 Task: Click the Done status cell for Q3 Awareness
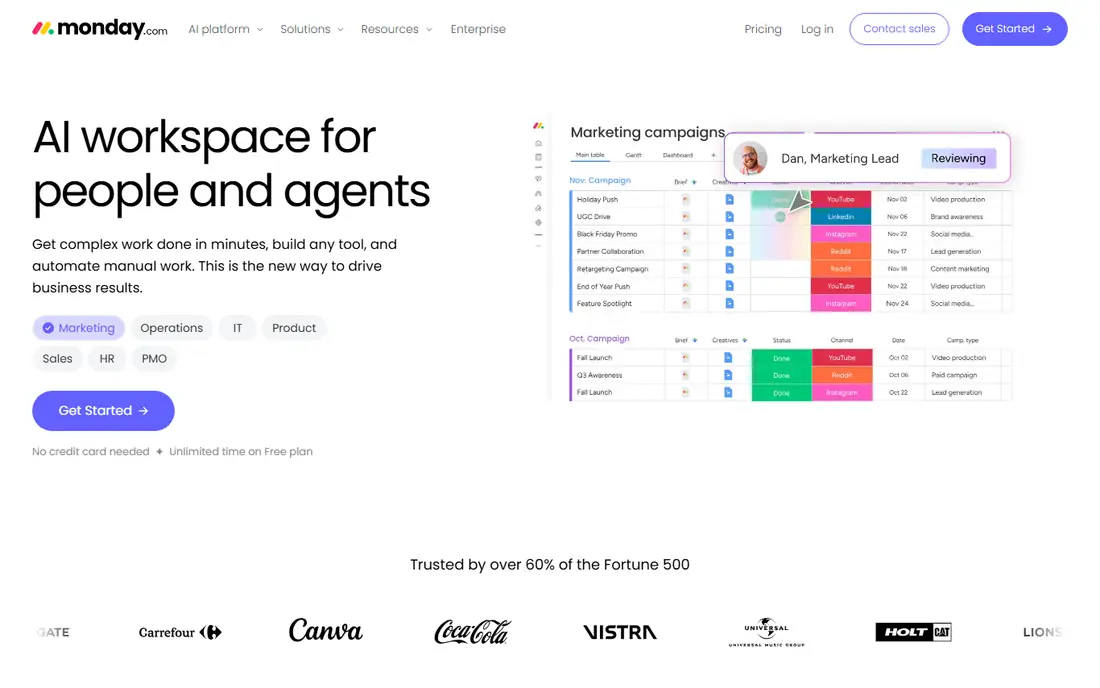[x=781, y=375]
